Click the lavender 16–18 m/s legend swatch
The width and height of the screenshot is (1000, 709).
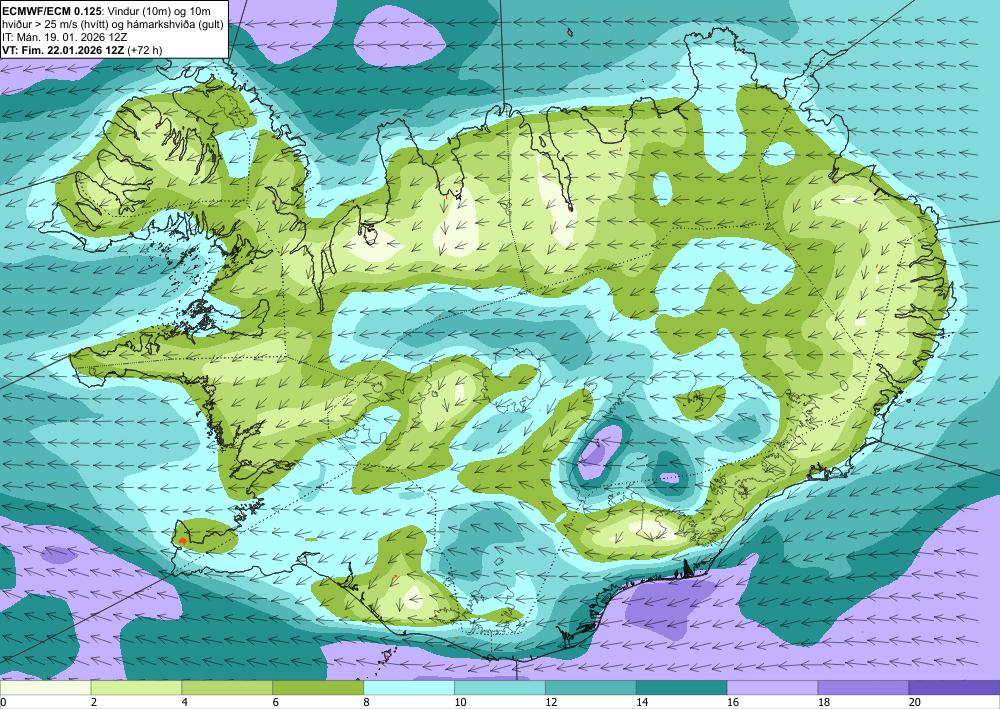tap(772, 687)
